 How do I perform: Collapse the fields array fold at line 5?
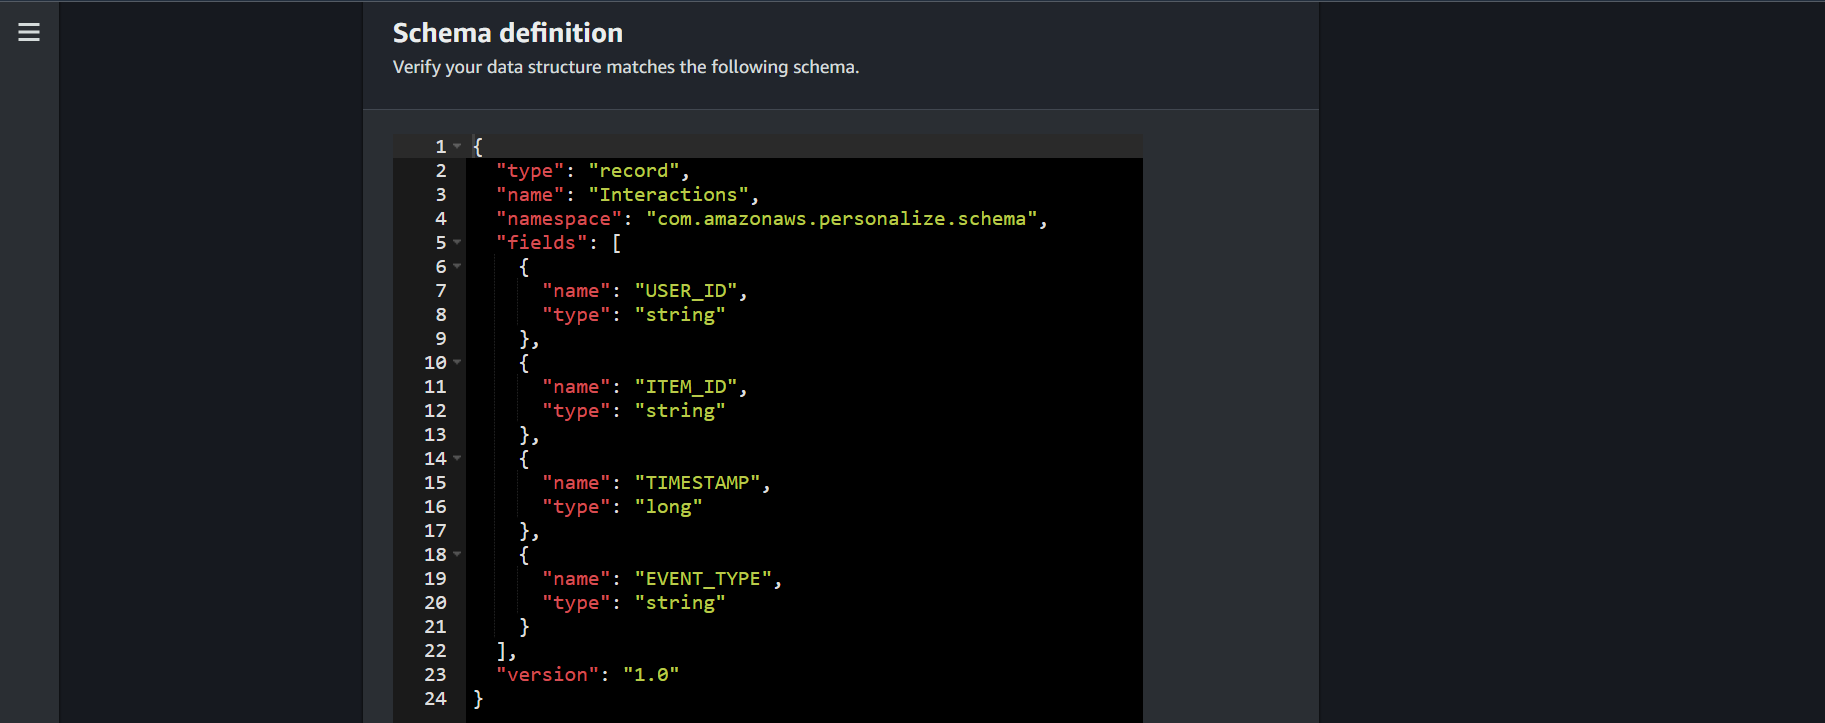pos(457,242)
